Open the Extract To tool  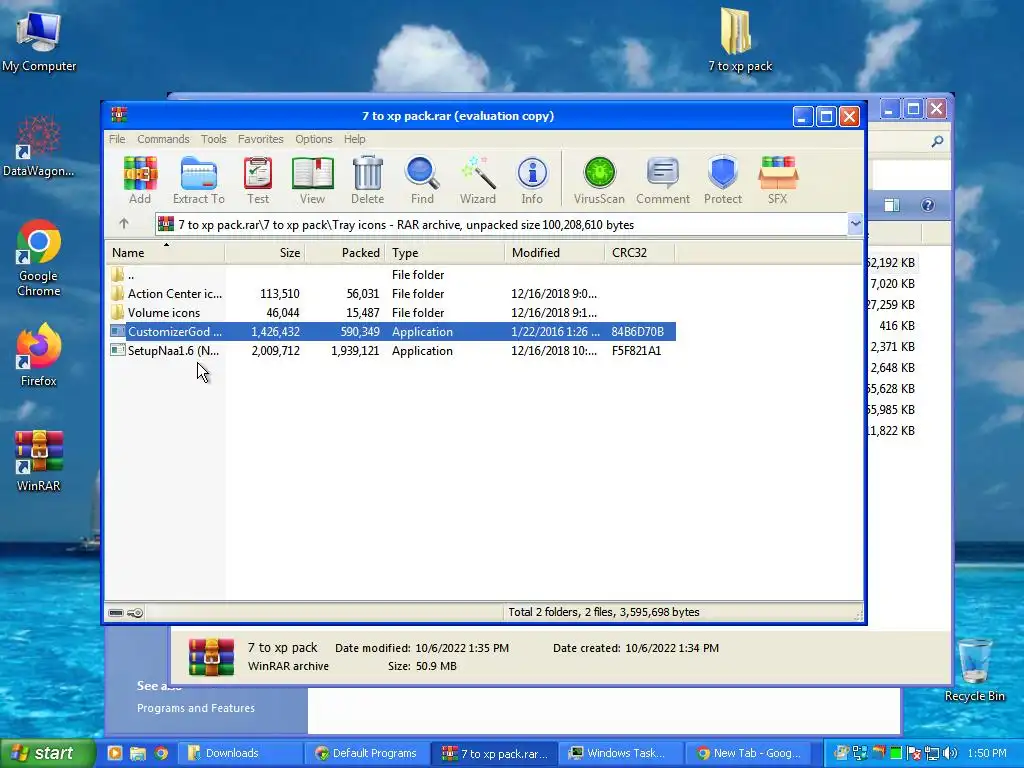click(x=199, y=180)
